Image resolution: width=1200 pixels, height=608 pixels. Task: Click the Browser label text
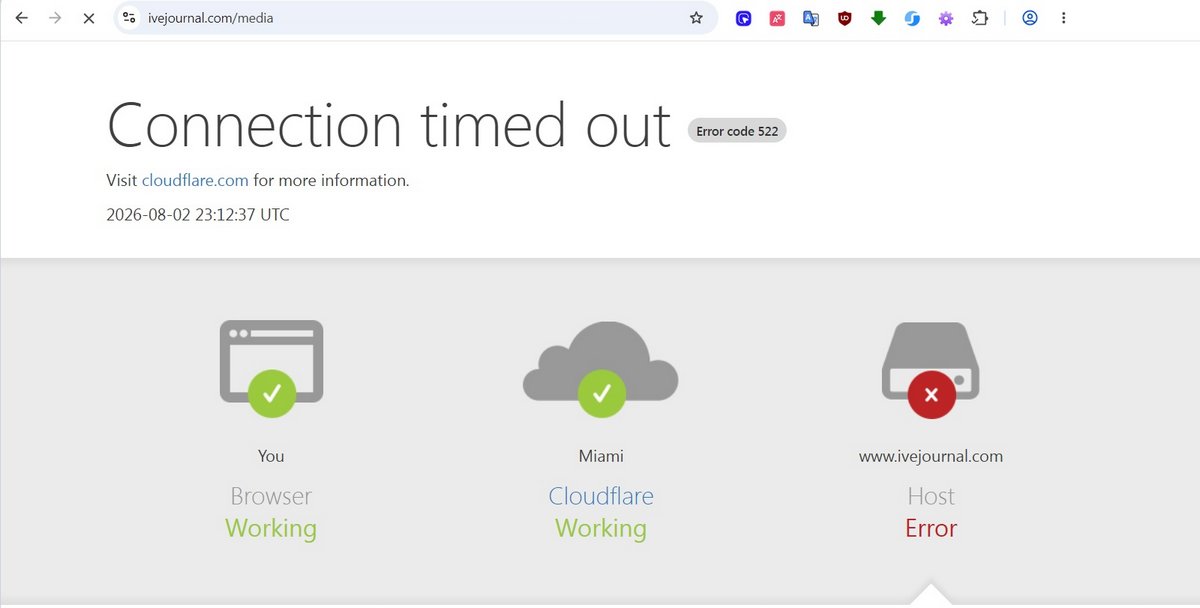271,496
